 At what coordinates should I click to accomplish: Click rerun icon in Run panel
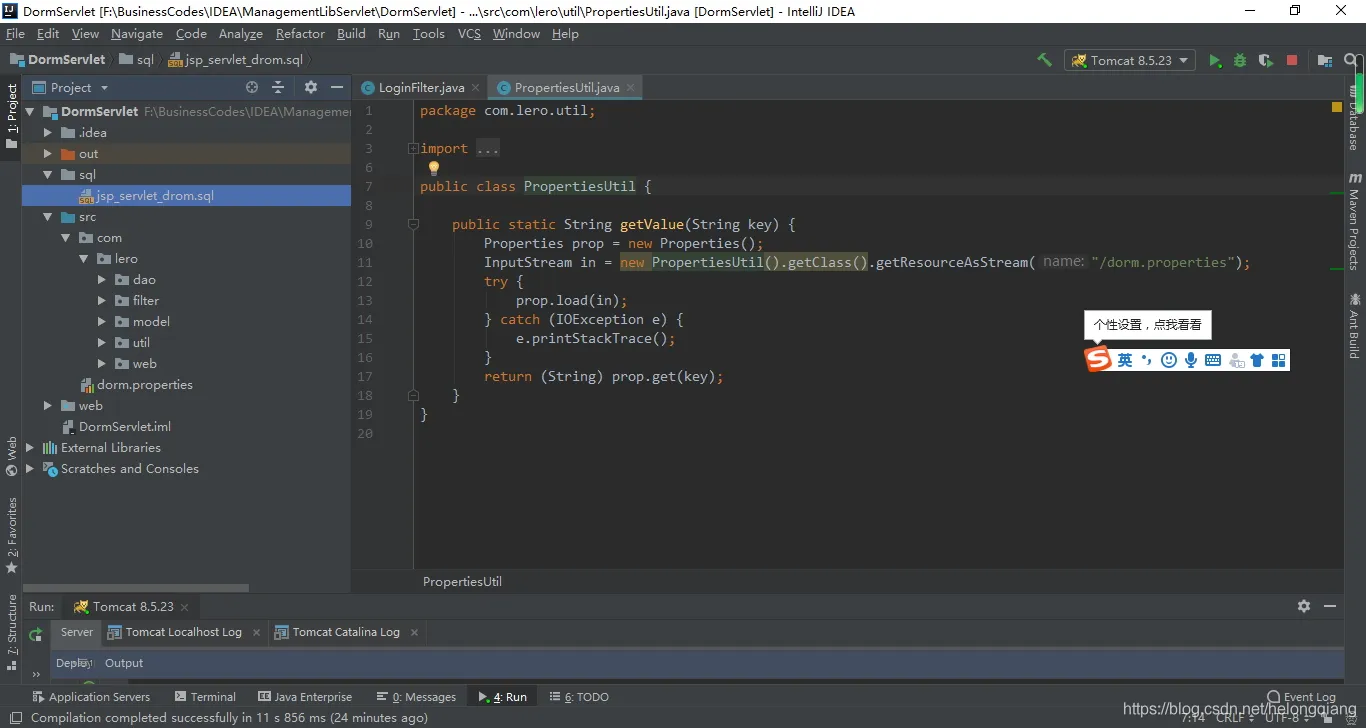tap(36, 634)
